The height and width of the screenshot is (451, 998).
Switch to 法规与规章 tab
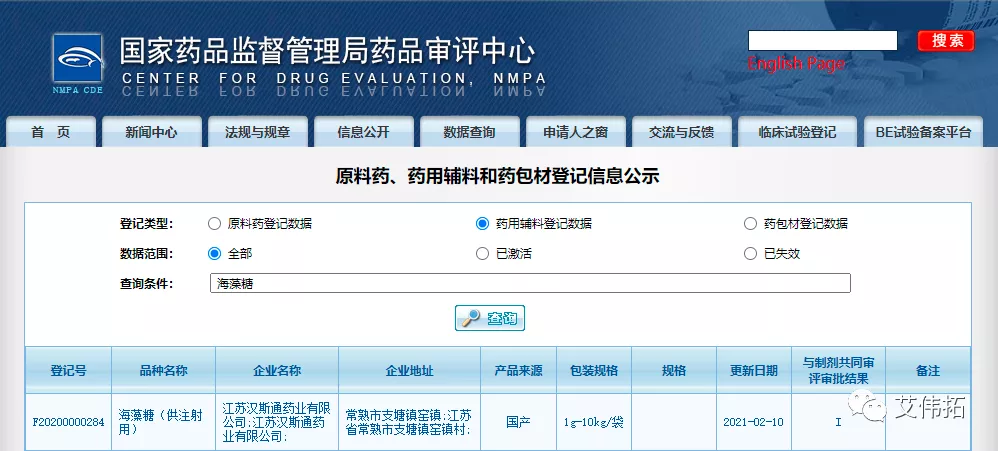click(x=257, y=132)
